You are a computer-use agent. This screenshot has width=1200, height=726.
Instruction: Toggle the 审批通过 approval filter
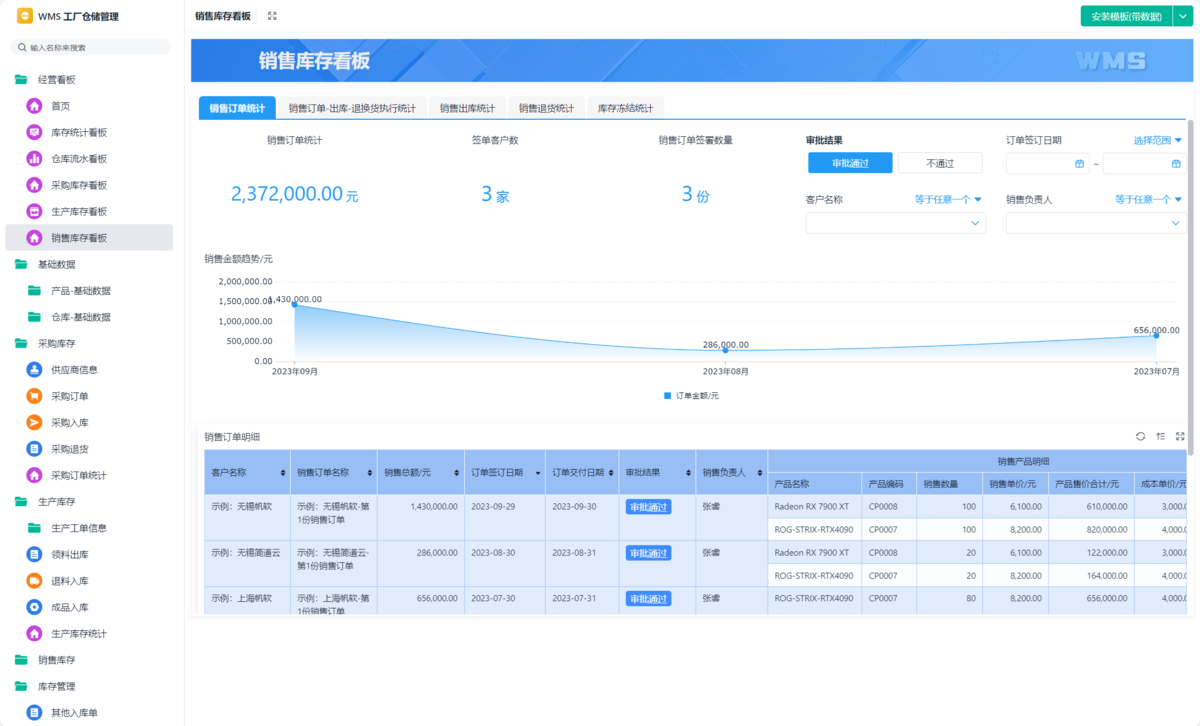(850, 162)
